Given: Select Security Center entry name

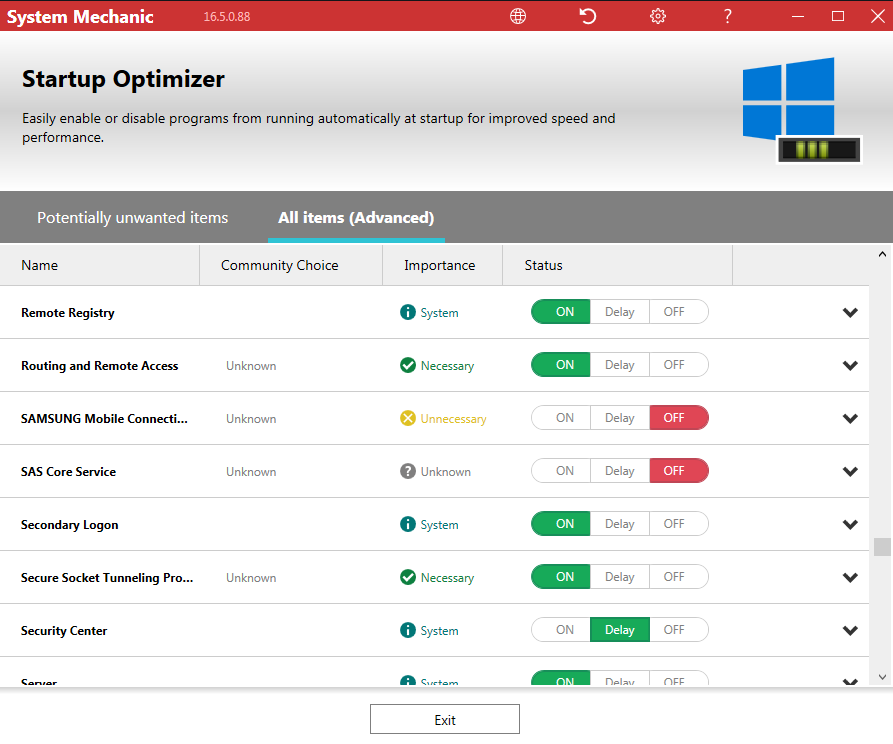Looking at the screenshot, I should point(64,631).
